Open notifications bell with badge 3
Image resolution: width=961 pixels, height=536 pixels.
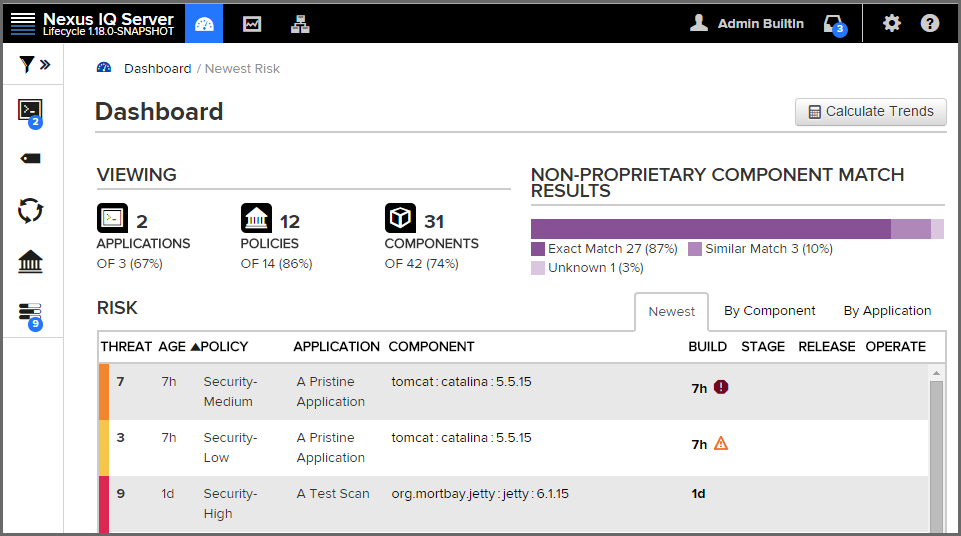(835, 25)
